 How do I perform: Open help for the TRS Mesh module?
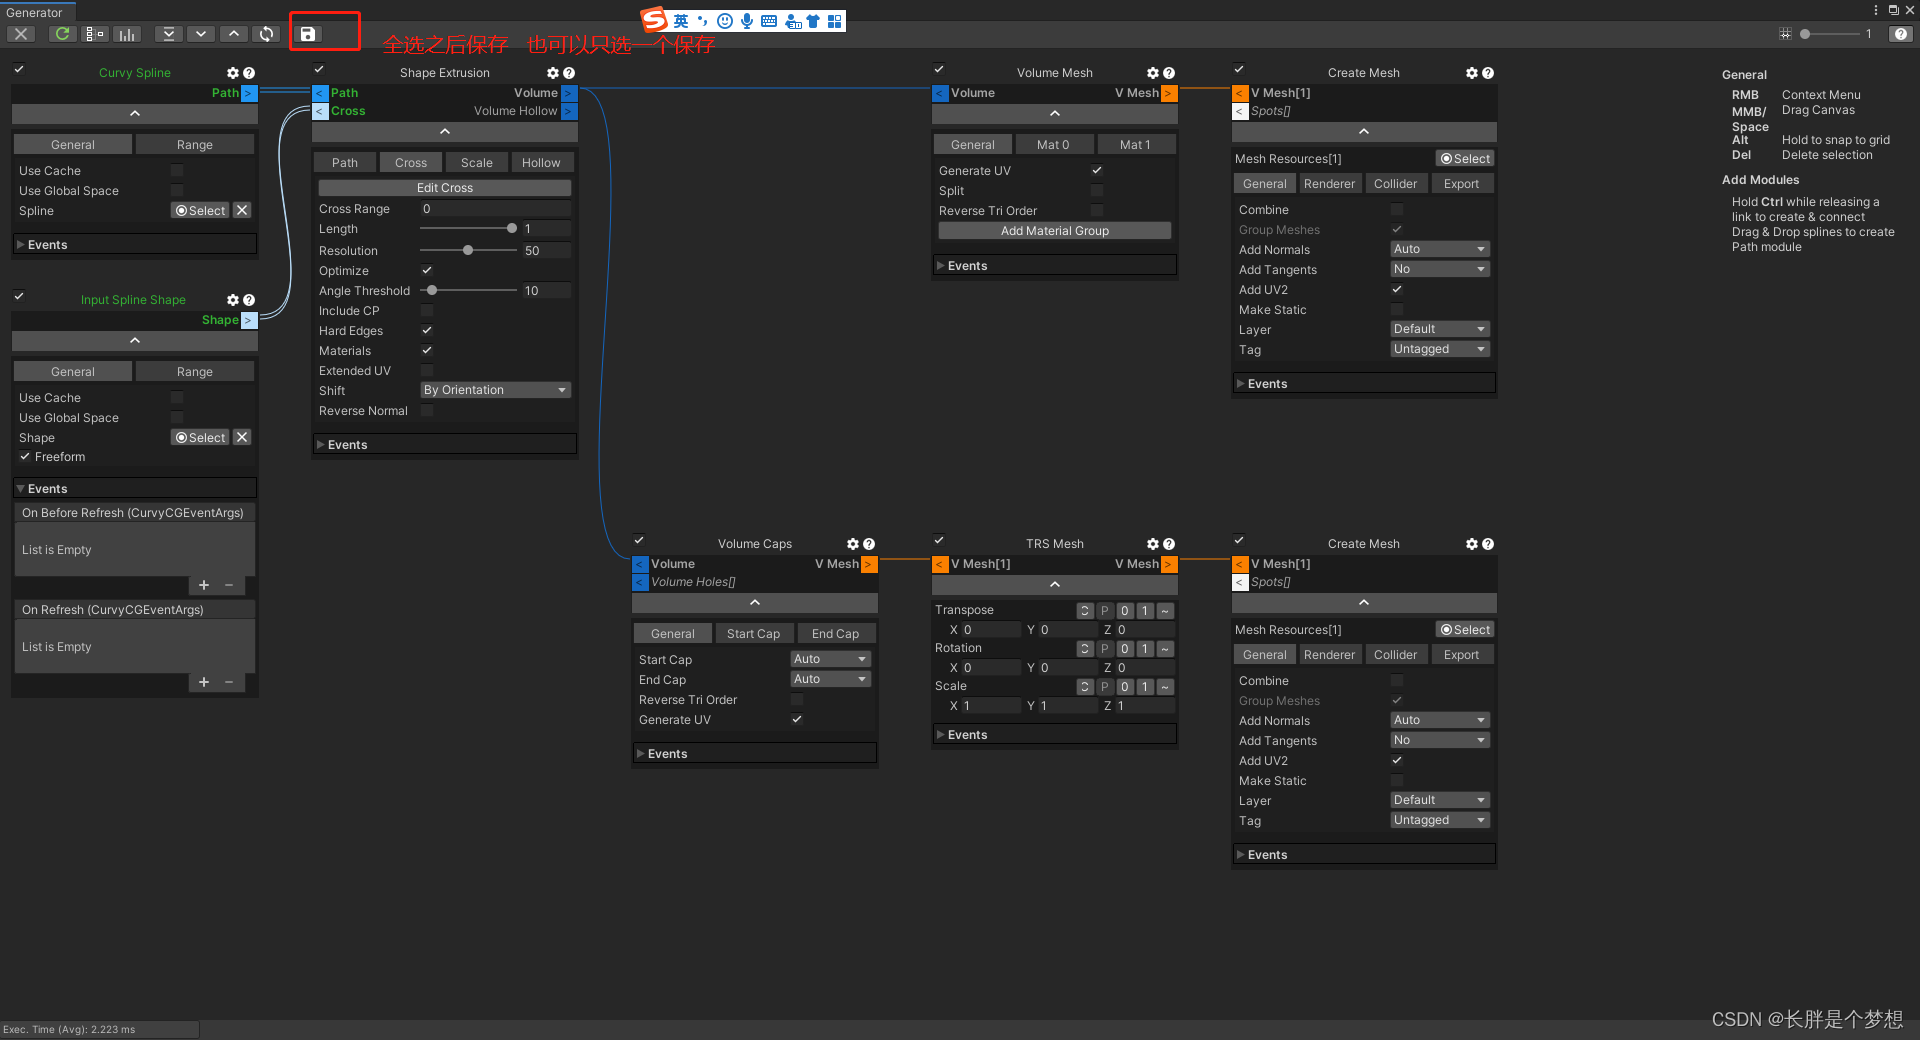[x=1169, y=544]
